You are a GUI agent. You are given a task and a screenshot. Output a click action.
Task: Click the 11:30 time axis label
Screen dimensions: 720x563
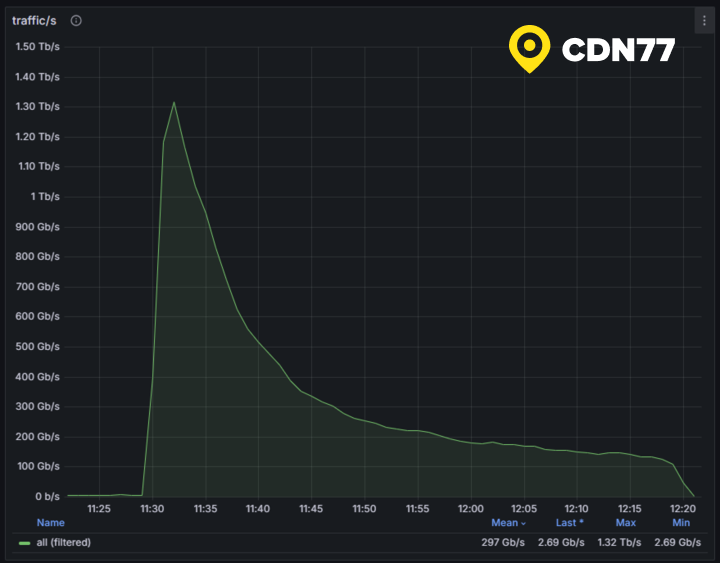(152, 509)
